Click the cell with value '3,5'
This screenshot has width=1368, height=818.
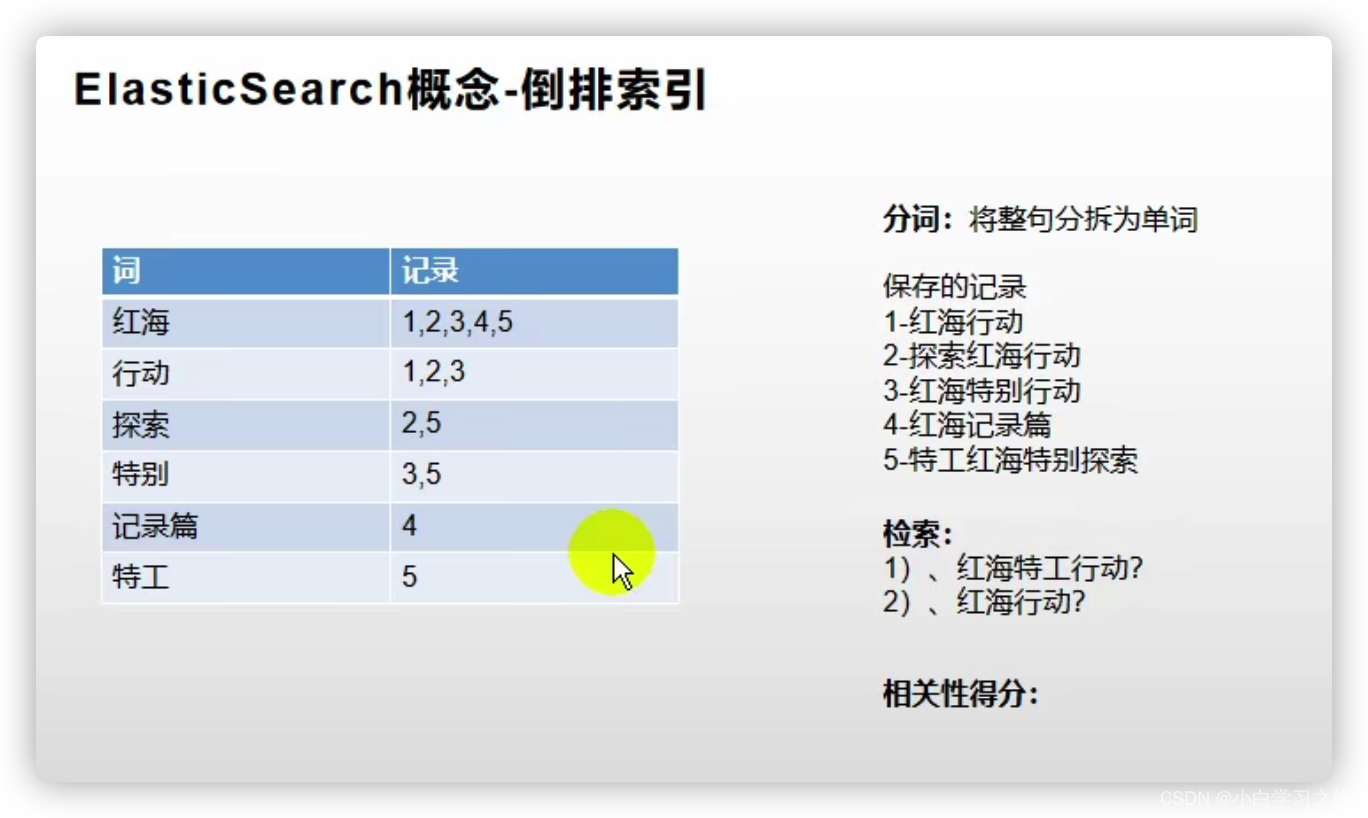coord(534,476)
